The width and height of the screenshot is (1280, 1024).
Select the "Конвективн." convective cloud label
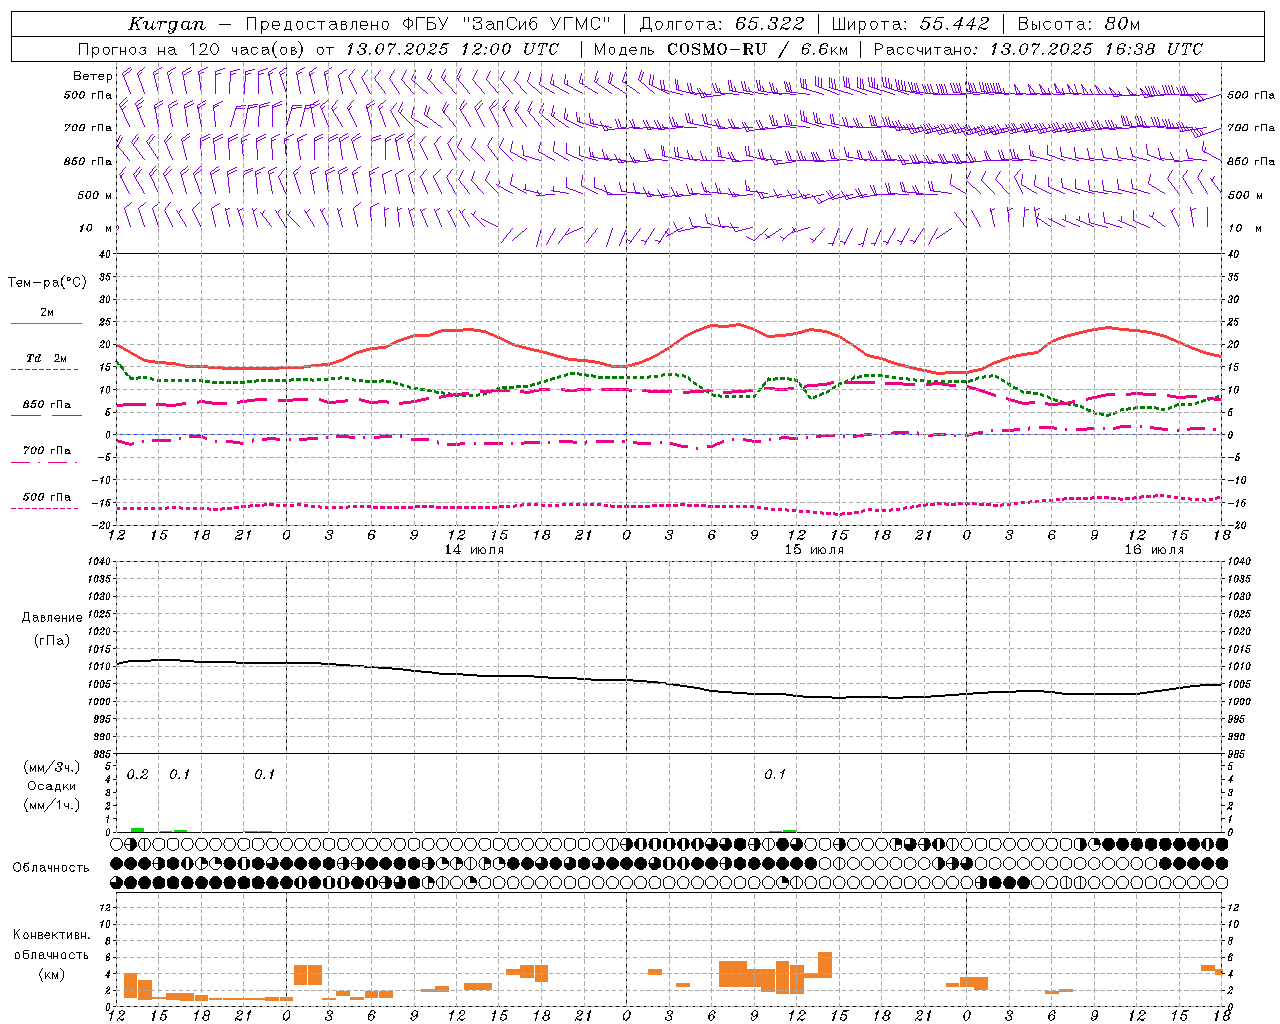point(52,935)
